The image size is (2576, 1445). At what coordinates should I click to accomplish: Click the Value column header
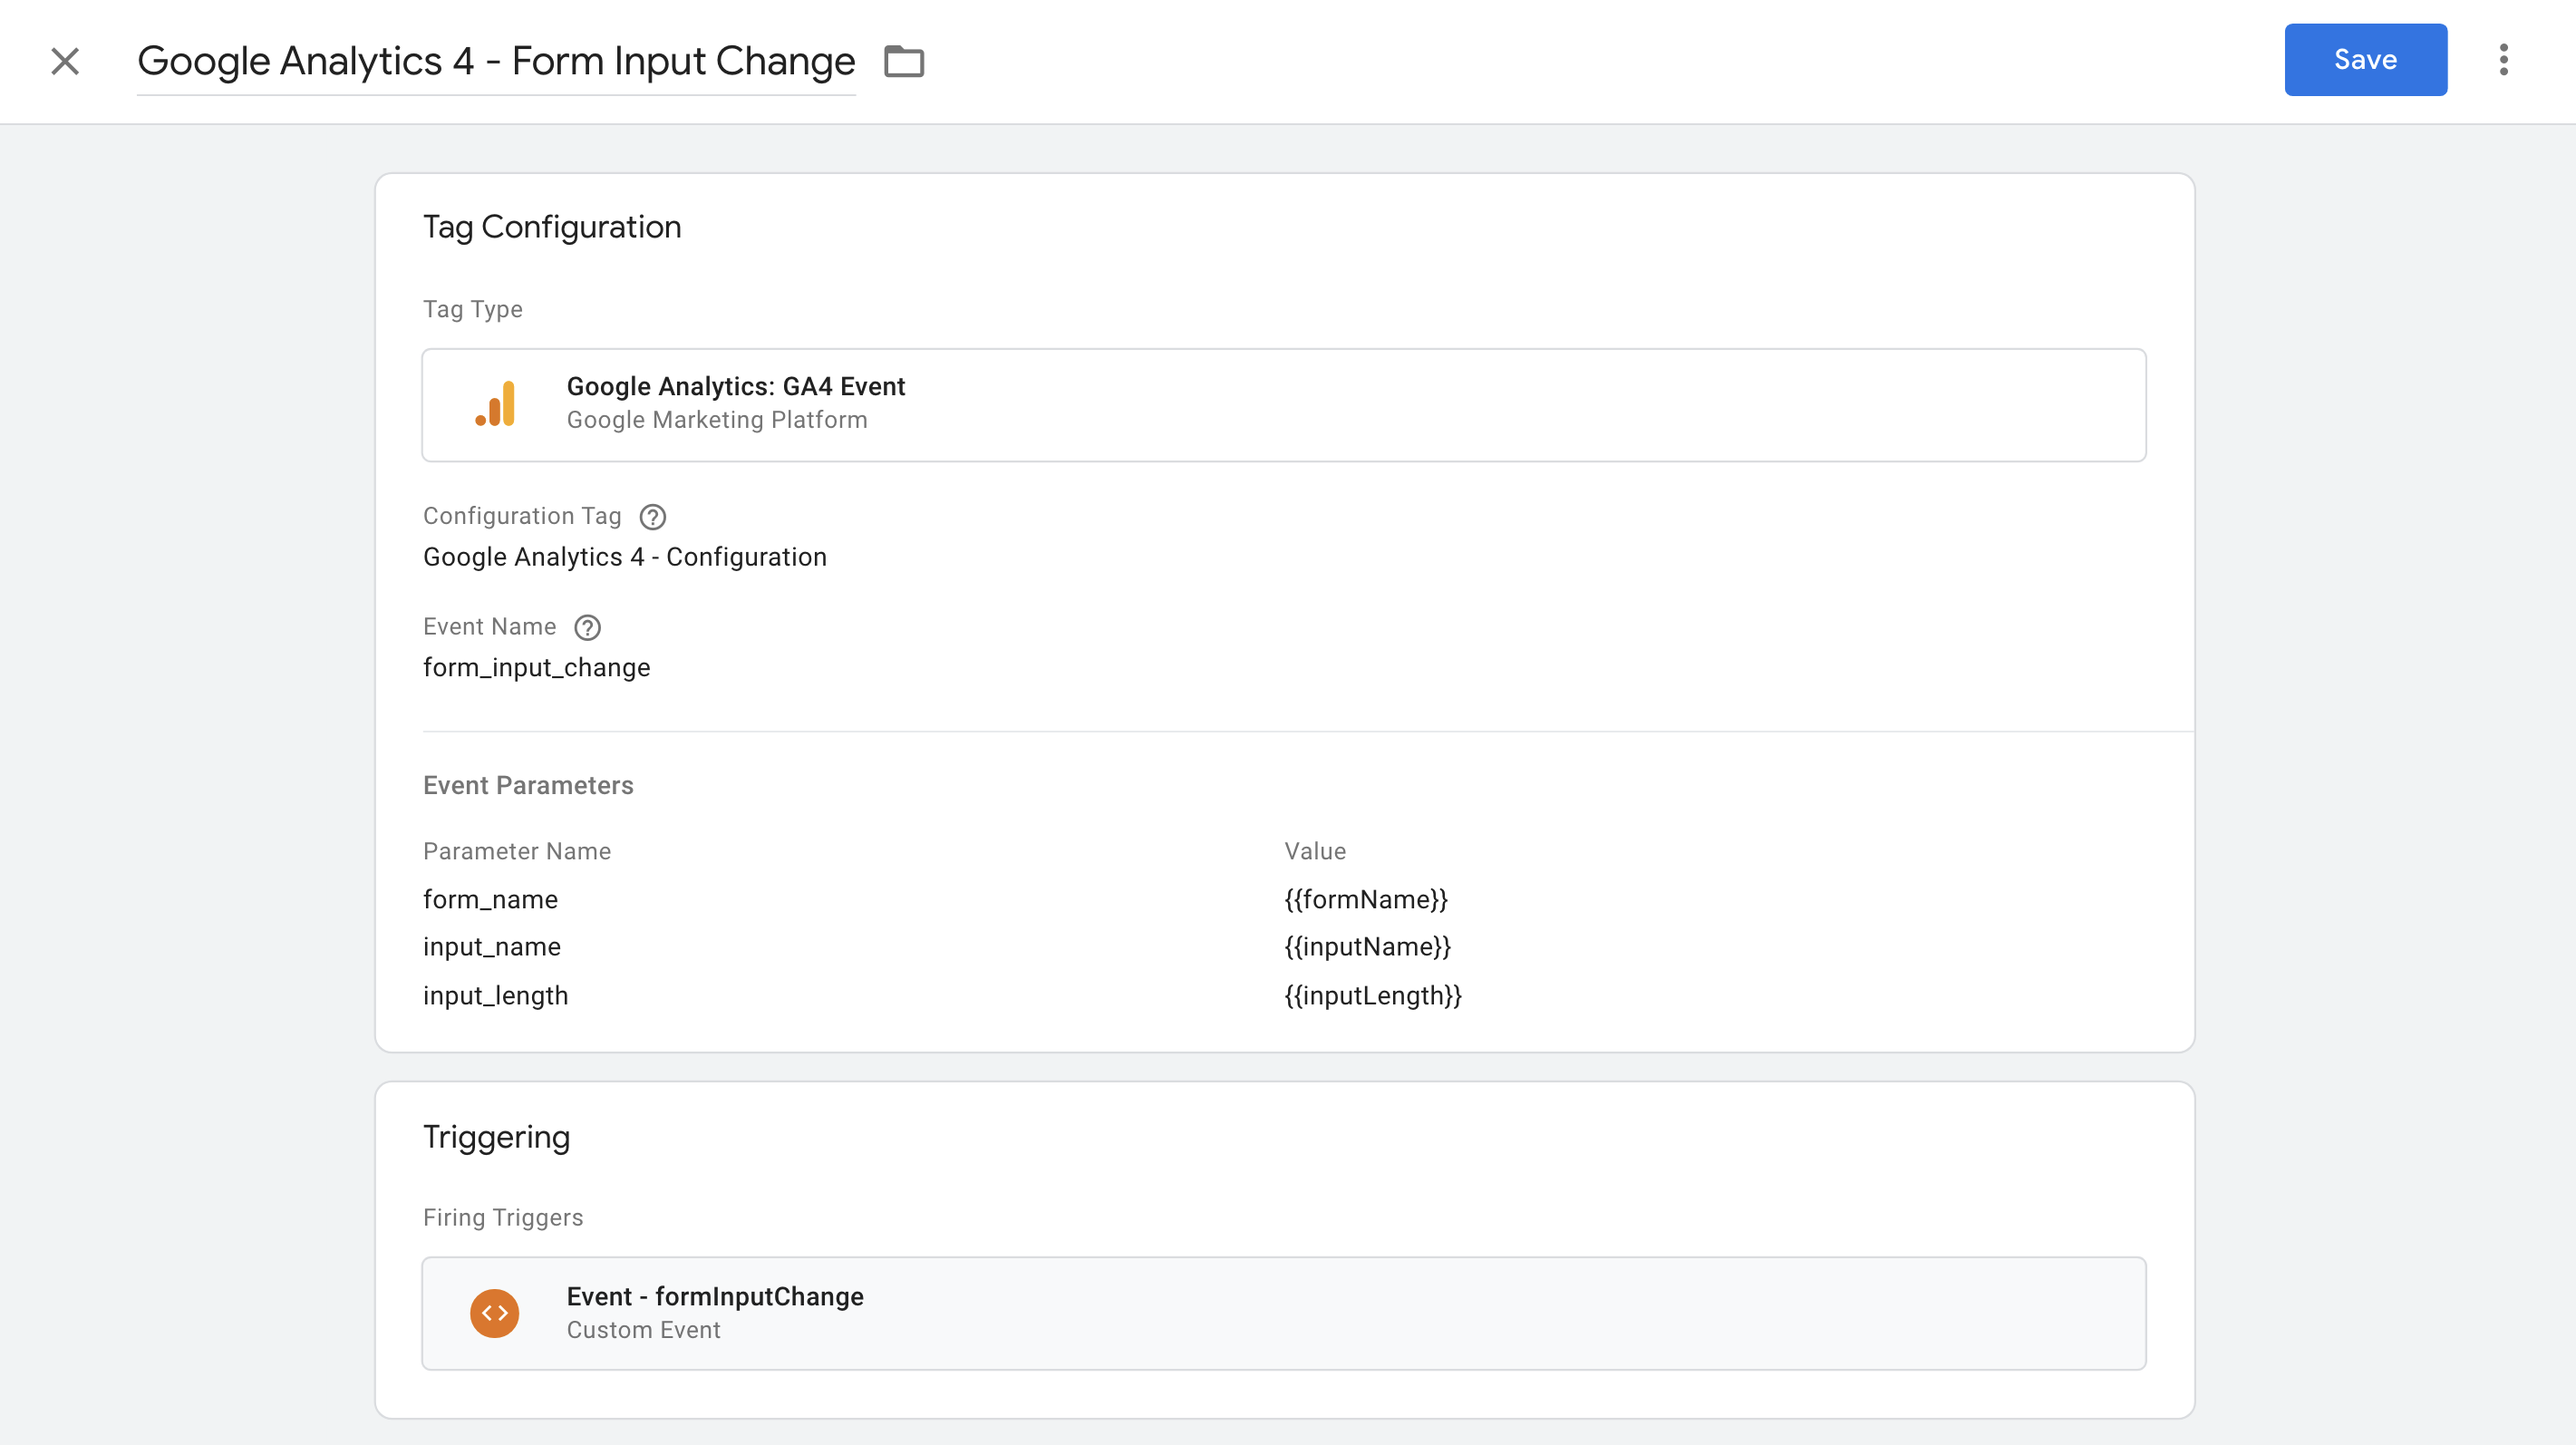point(1315,852)
